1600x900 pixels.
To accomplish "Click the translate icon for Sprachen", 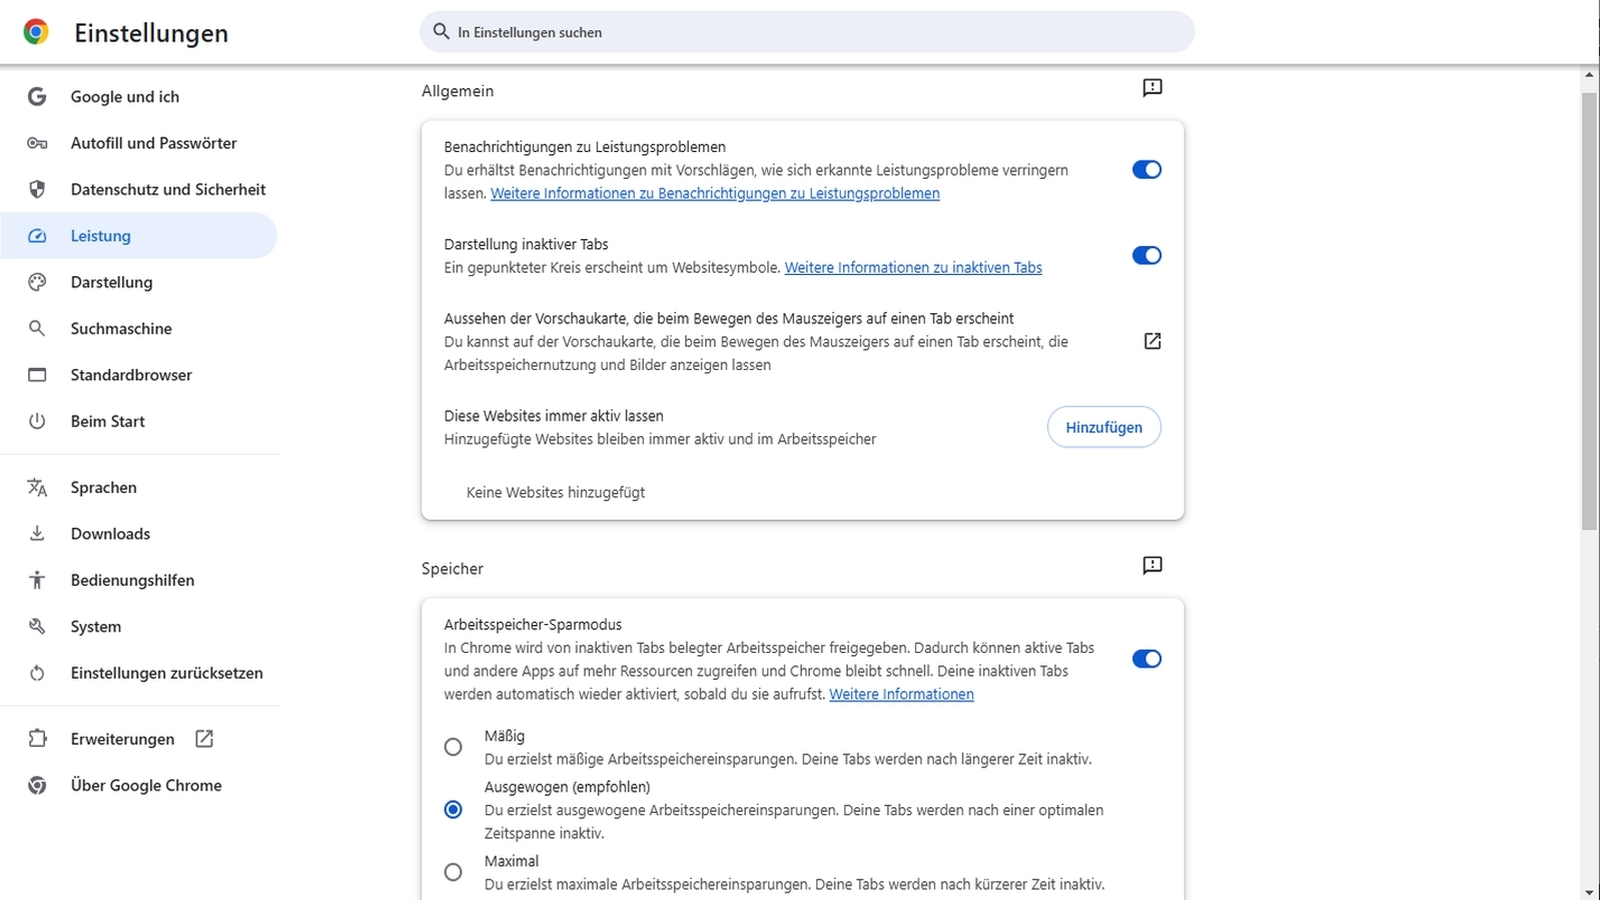I will [x=37, y=487].
